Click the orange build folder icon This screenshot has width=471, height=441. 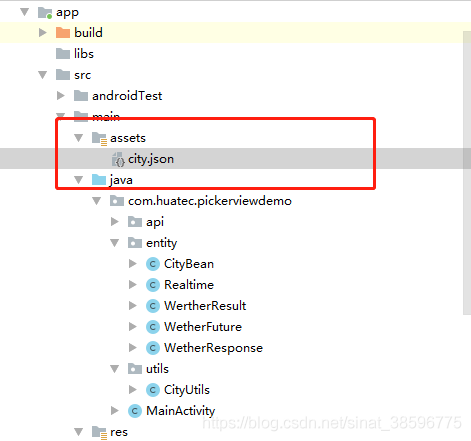(x=63, y=33)
